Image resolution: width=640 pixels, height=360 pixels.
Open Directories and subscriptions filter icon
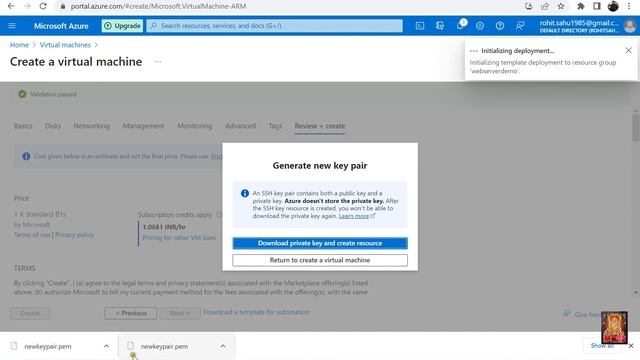(x=440, y=26)
